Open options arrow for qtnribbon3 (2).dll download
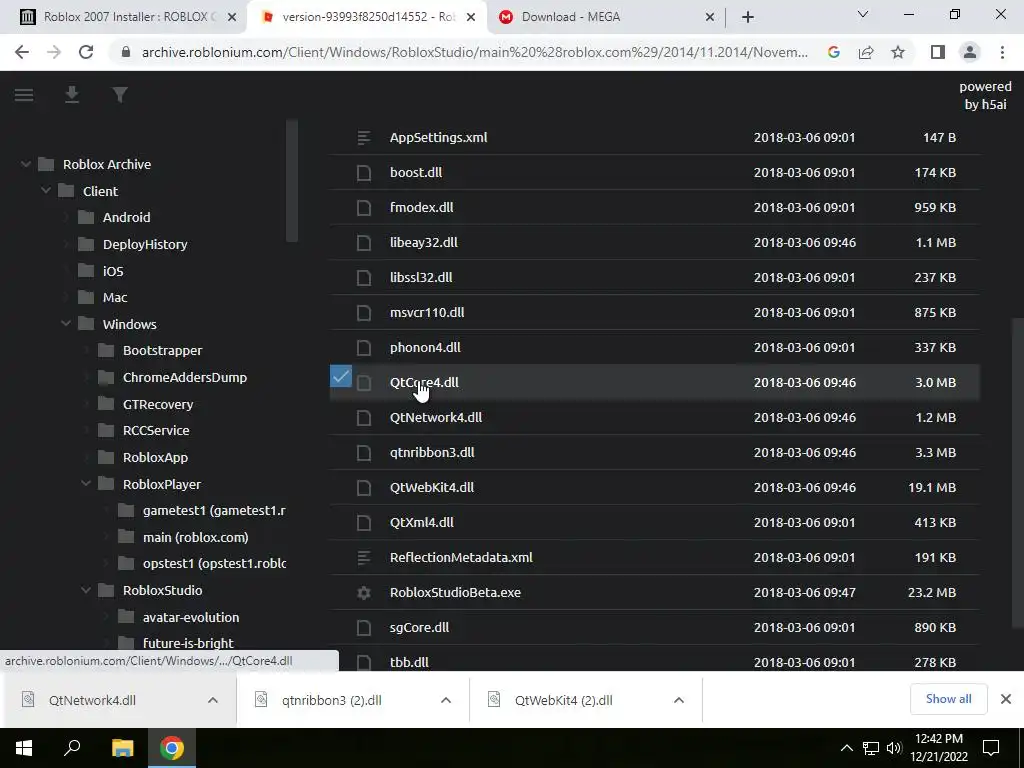1024x768 pixels. pyautogui.click(x=446, y=700)
